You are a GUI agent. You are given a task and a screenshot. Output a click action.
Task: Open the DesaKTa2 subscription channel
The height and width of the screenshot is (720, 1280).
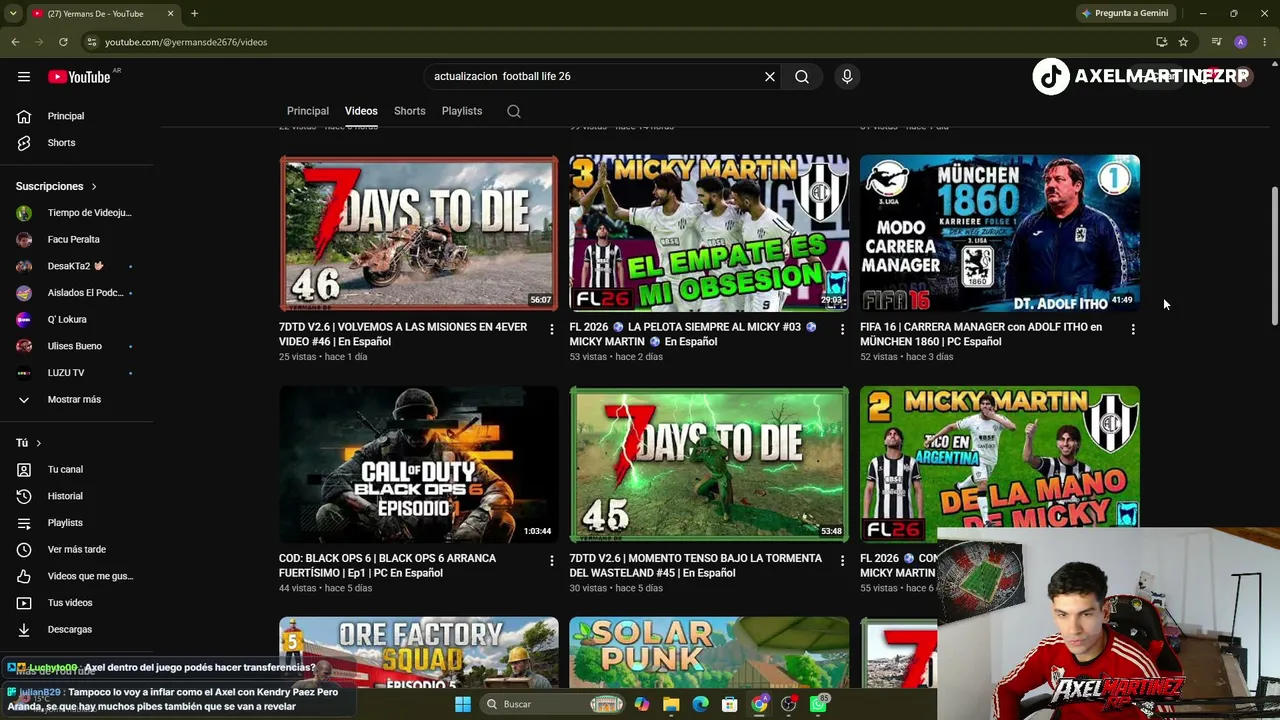click(76, 266)
